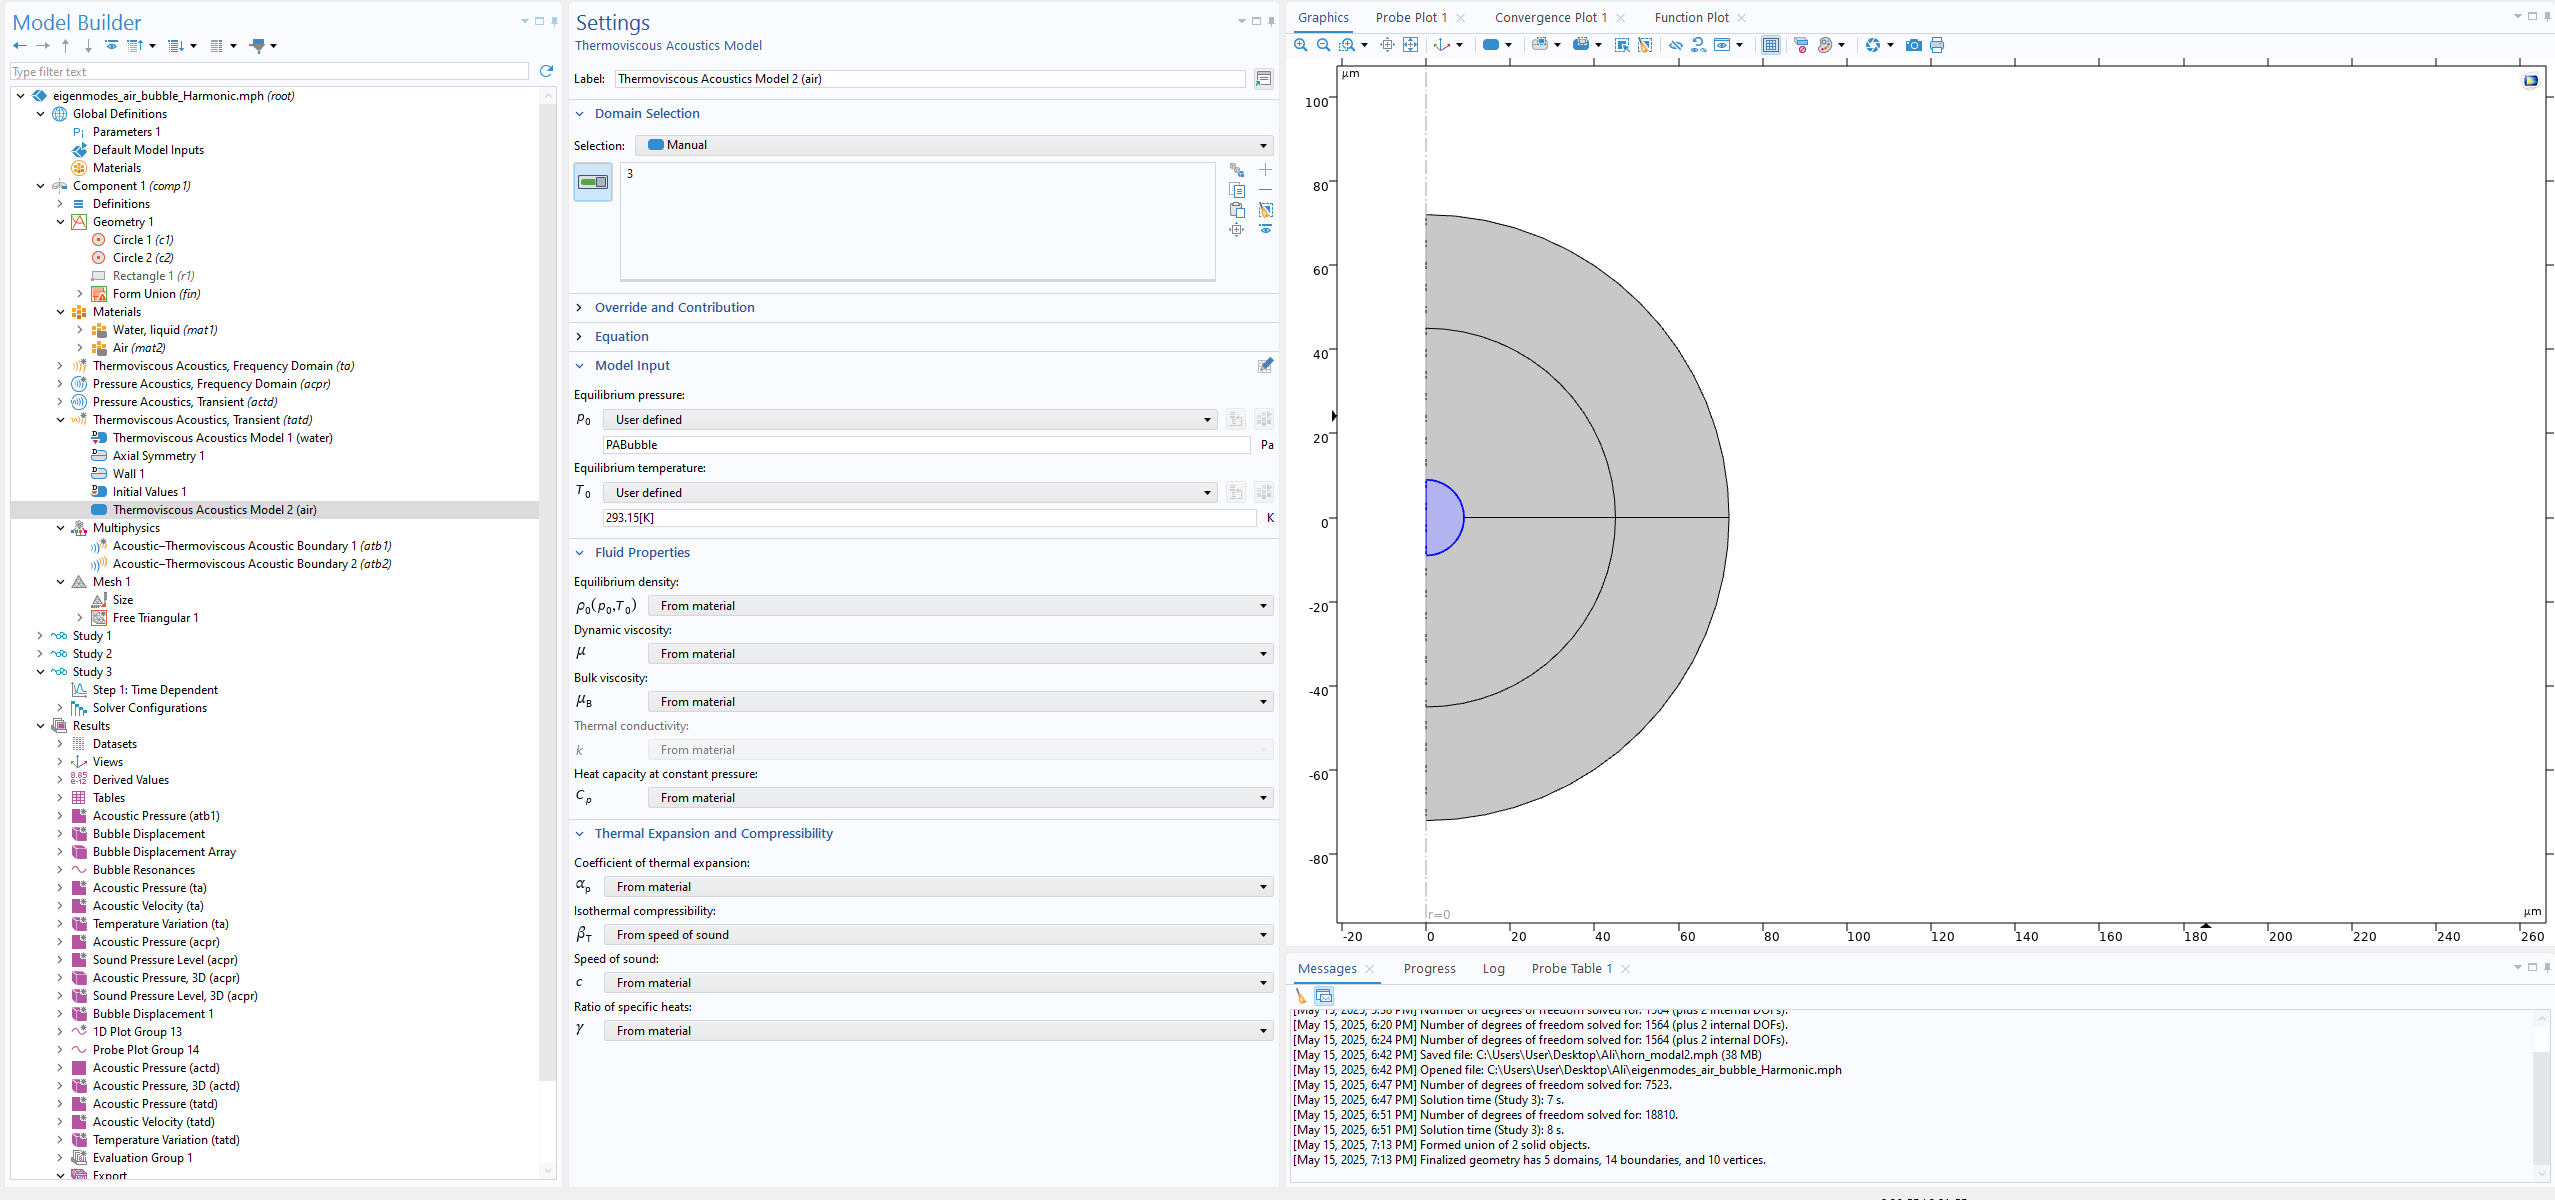Screen dimensions: 2555x1200
Task: Click the Print graphics icon
Action: (x=1937, y=45)
